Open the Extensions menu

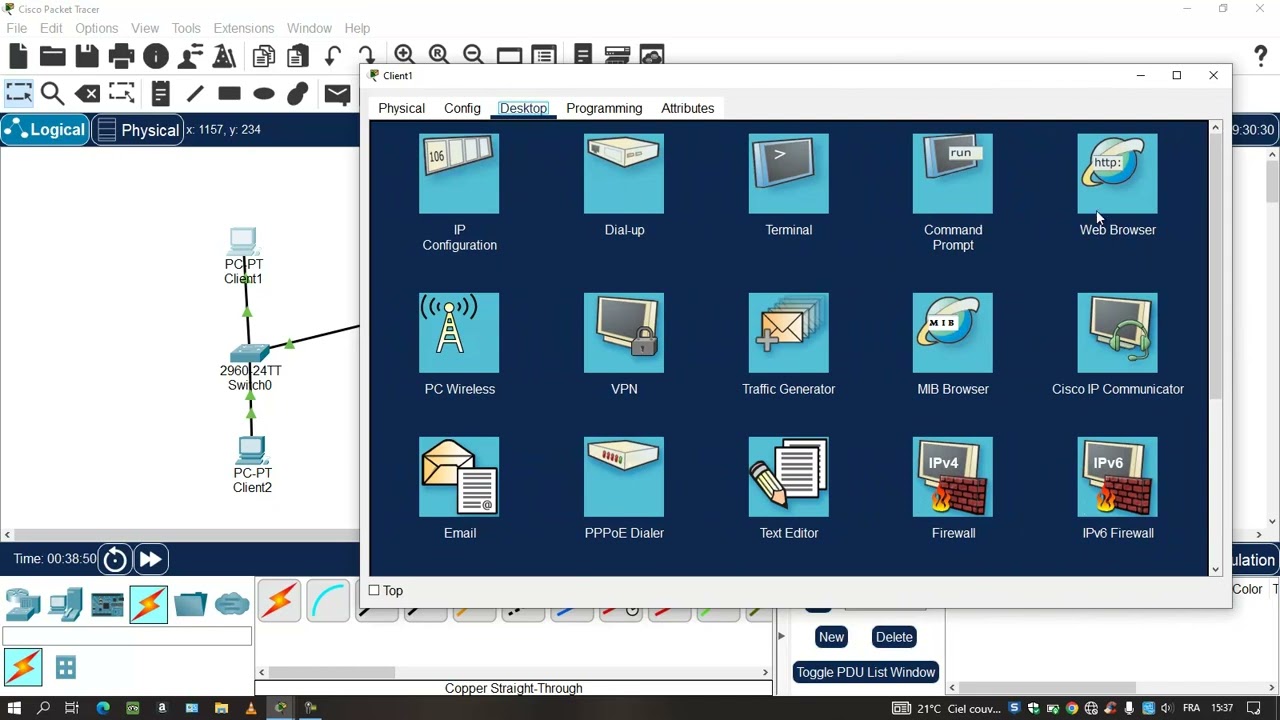243,28
